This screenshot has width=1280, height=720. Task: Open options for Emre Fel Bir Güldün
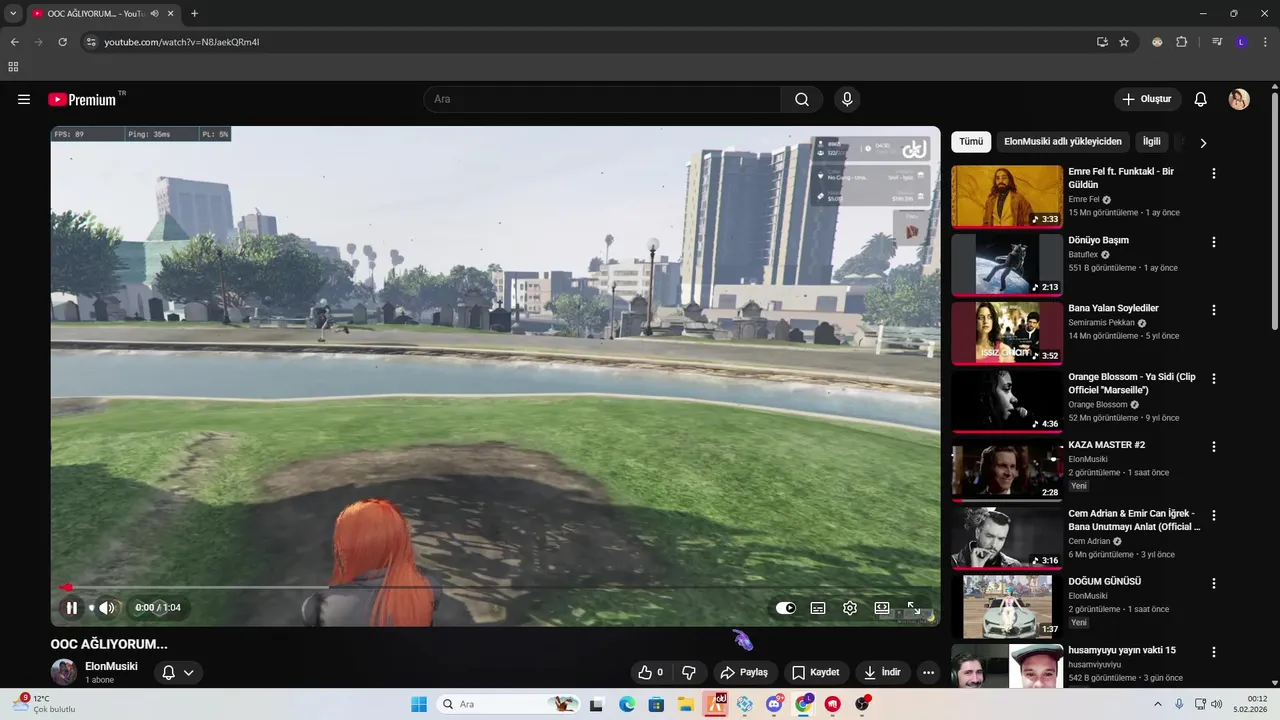pyautogui.click(x=1214, y=174)
